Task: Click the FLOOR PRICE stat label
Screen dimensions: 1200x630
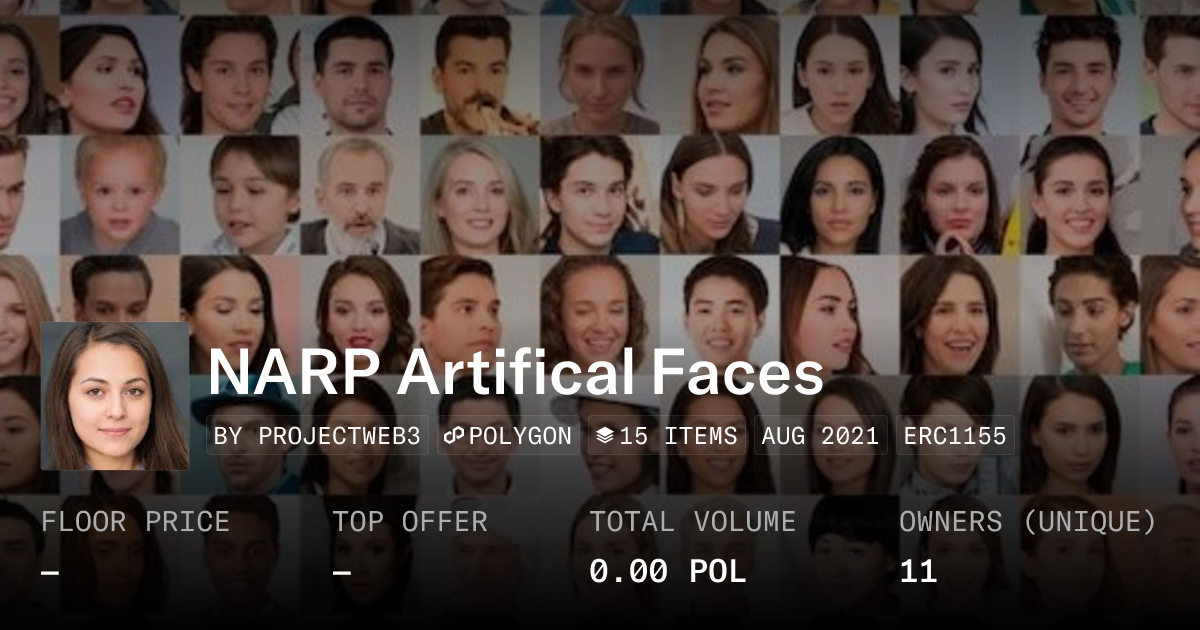Action: click(136, 521)
